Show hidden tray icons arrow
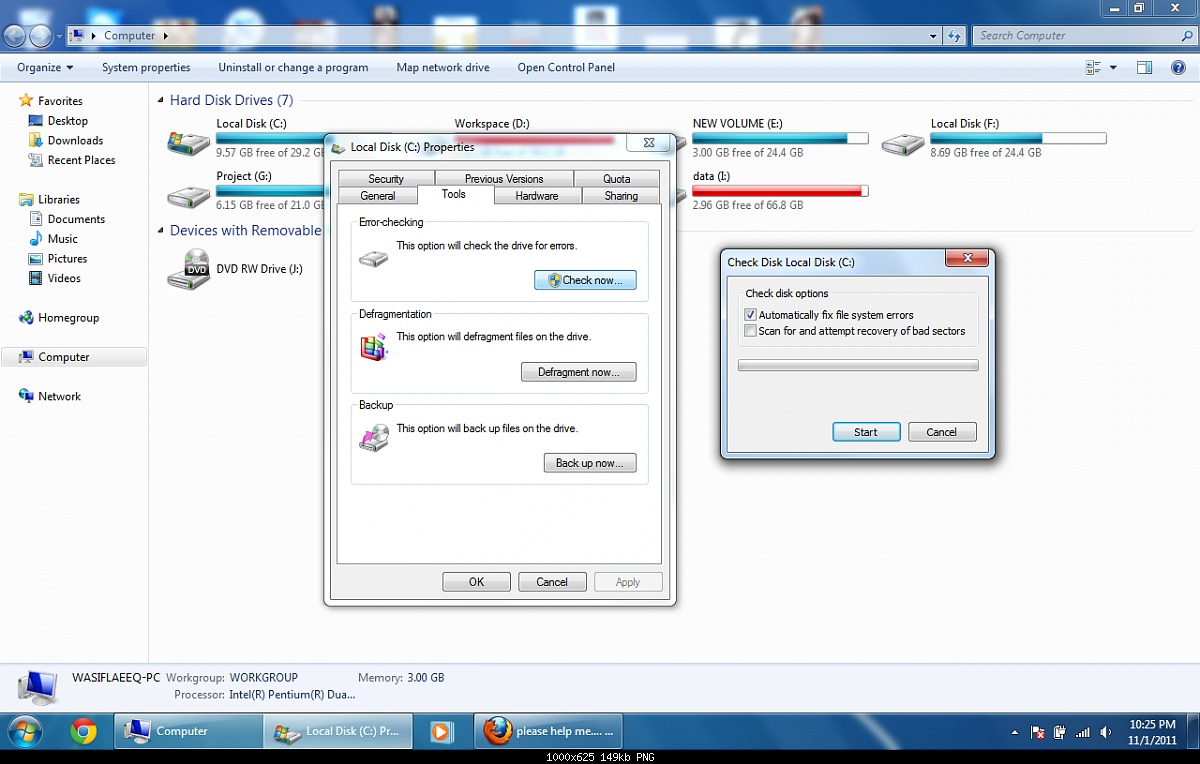1200x764 pixels. (x=1015, y=732)
